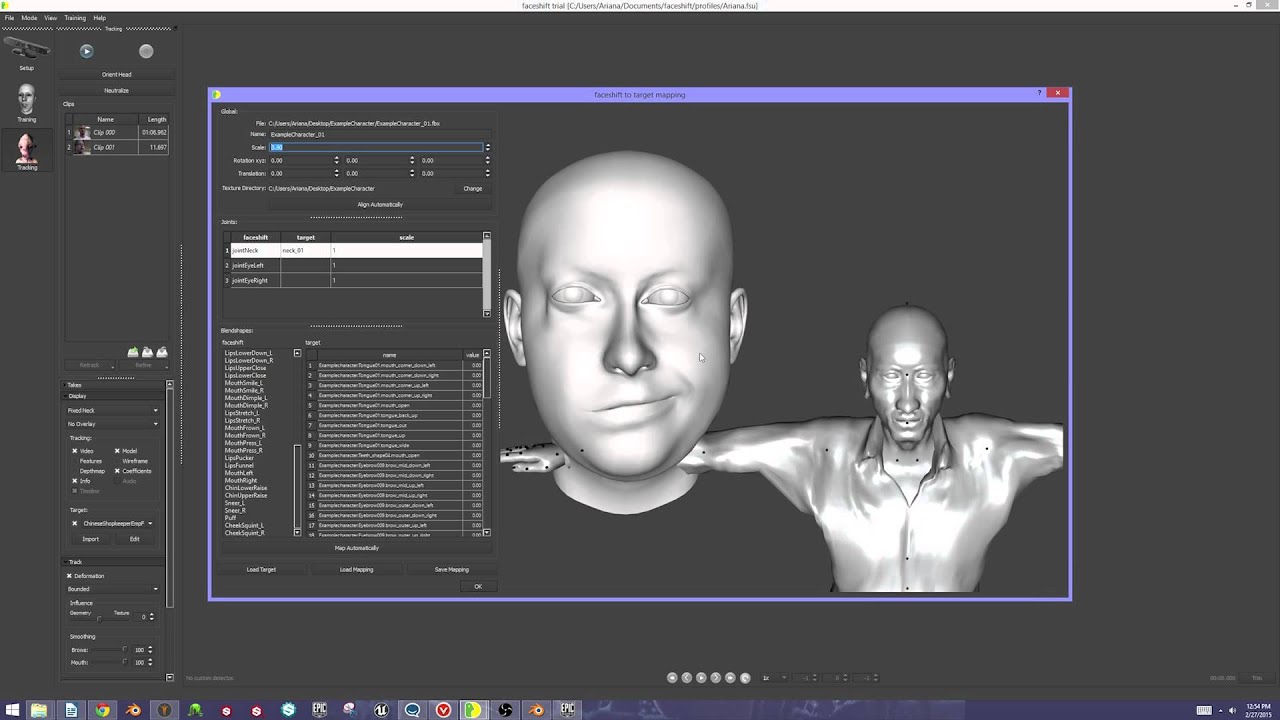Viewport: 1280px width, 720px height.
Task: Click the play tracking button
Action: (86, 51)
